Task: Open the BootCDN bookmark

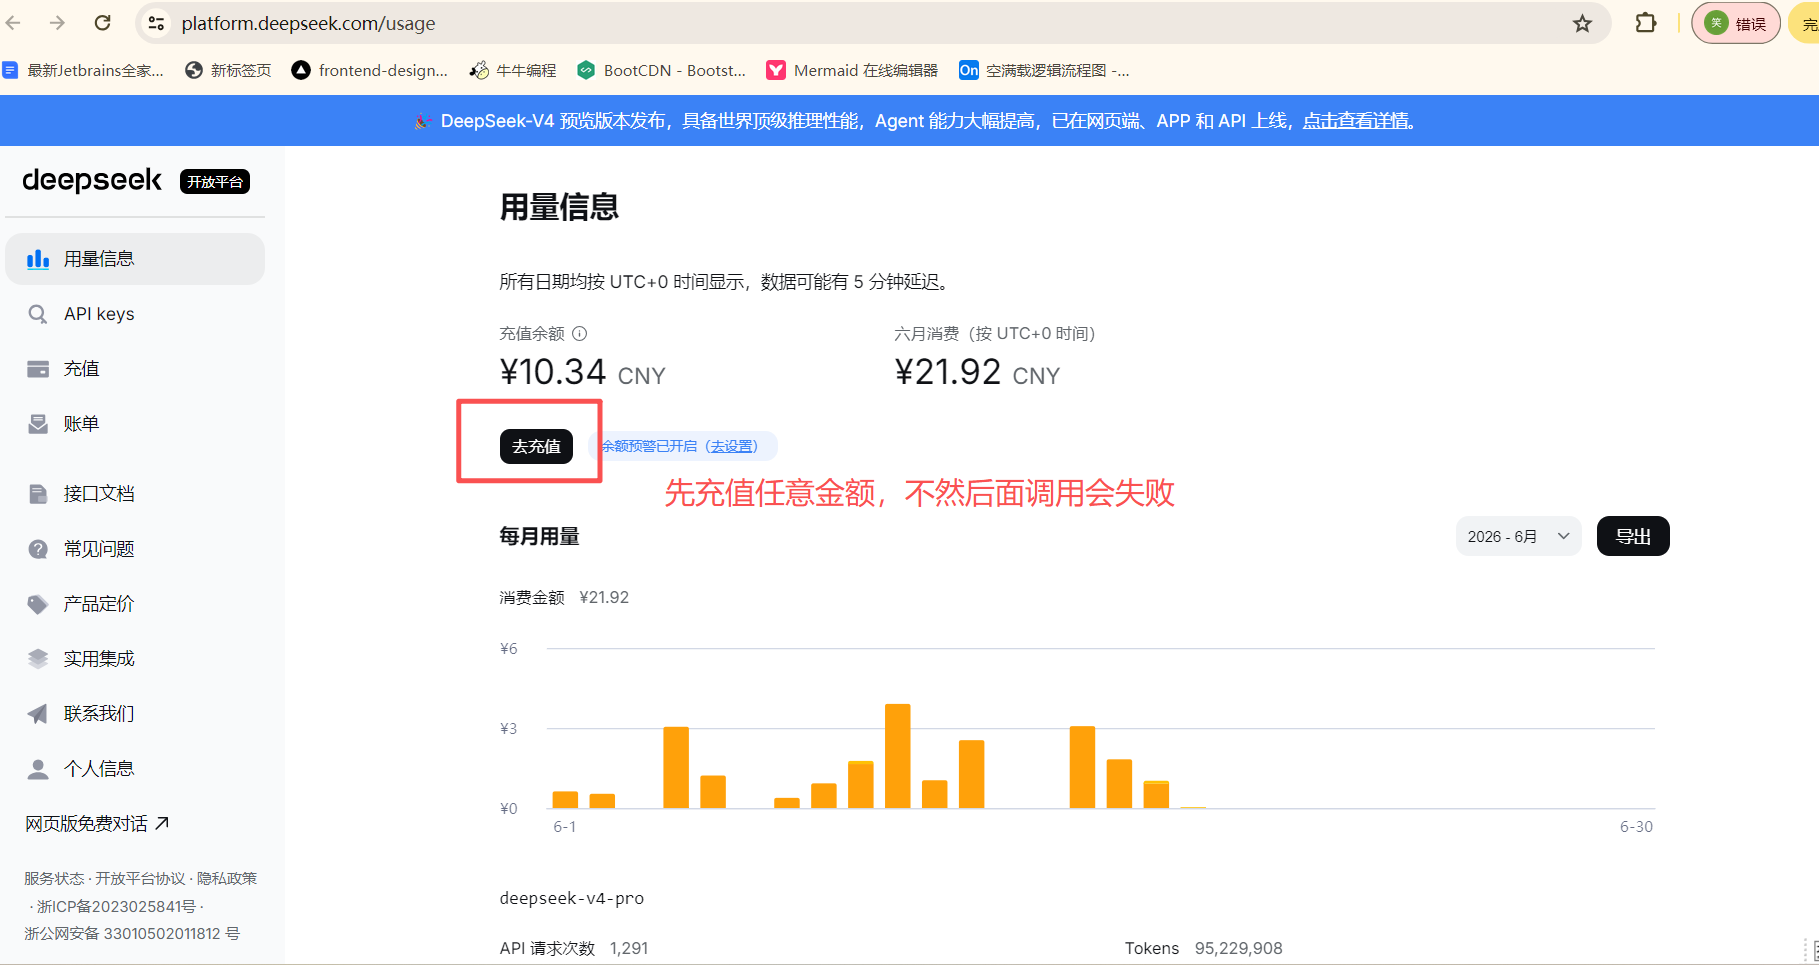Action: pos(662,70)
